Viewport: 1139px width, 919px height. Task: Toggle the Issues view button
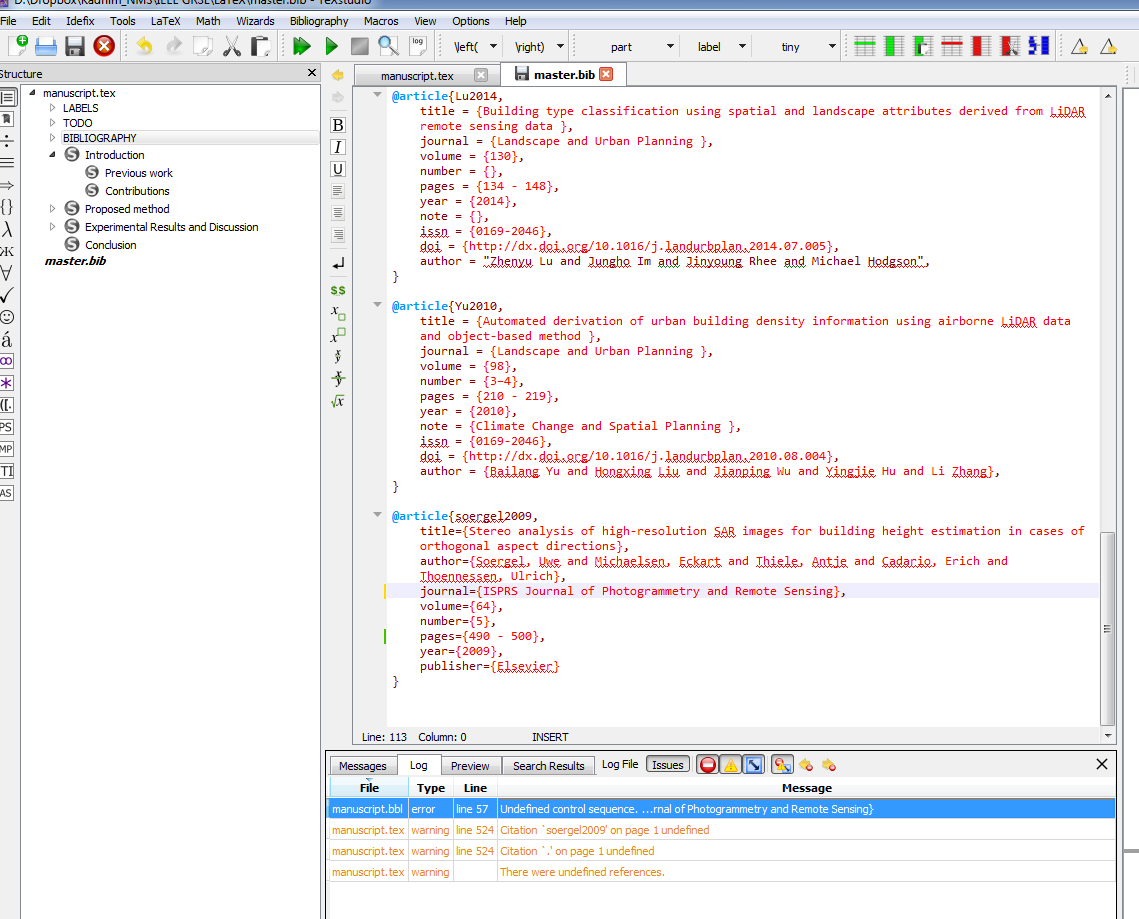point(668,764)
